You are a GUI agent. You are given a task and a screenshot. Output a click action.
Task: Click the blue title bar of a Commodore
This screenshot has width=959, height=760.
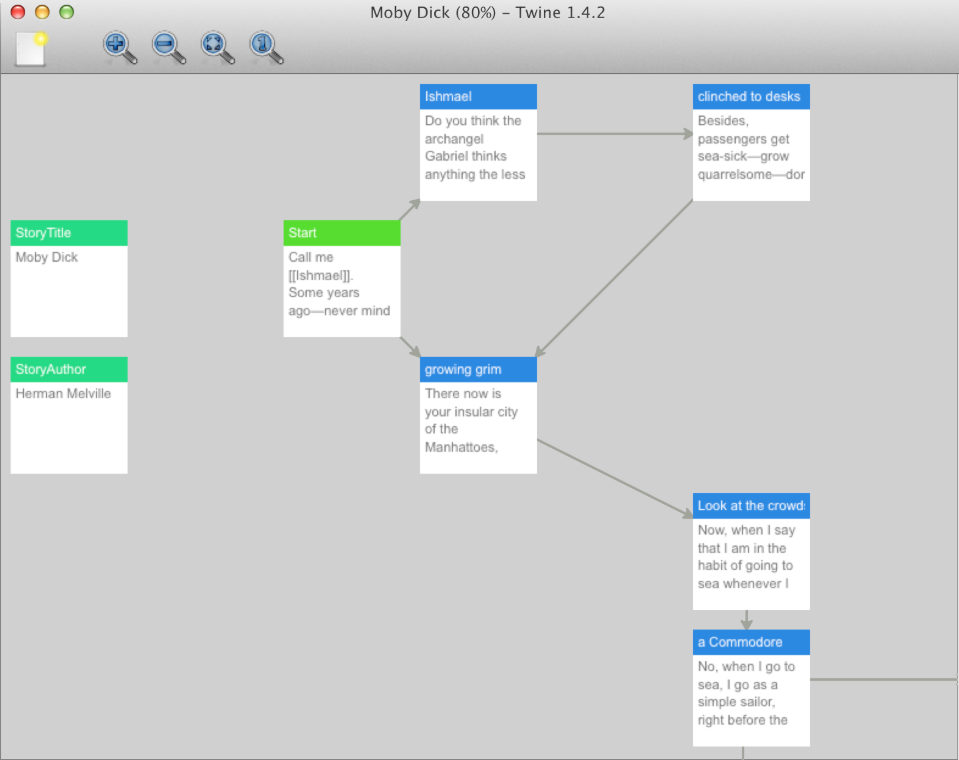click(750, 642)
